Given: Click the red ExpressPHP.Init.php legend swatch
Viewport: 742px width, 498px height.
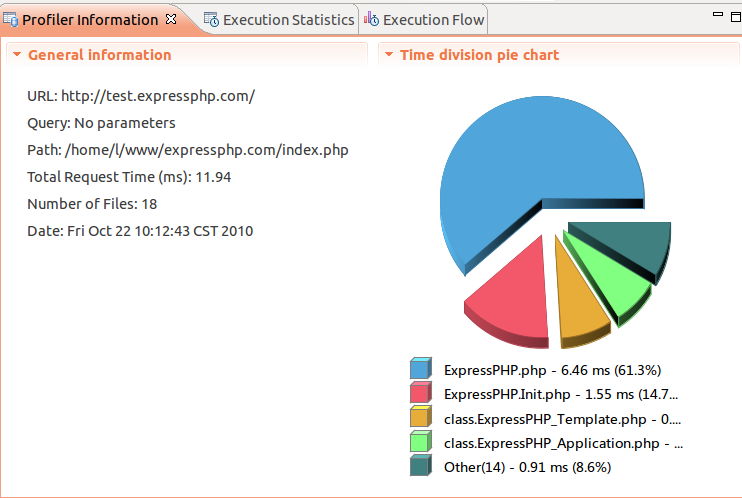Looking at the screenshot, I should [421, 392].
